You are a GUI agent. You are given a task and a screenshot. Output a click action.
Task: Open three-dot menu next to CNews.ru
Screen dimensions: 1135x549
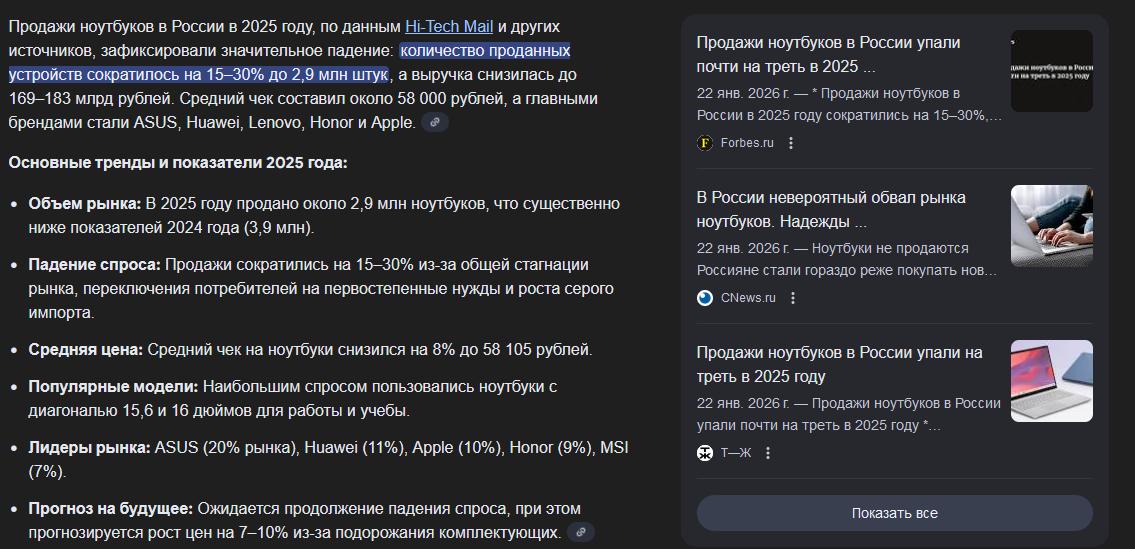click(x=793, y=298)
